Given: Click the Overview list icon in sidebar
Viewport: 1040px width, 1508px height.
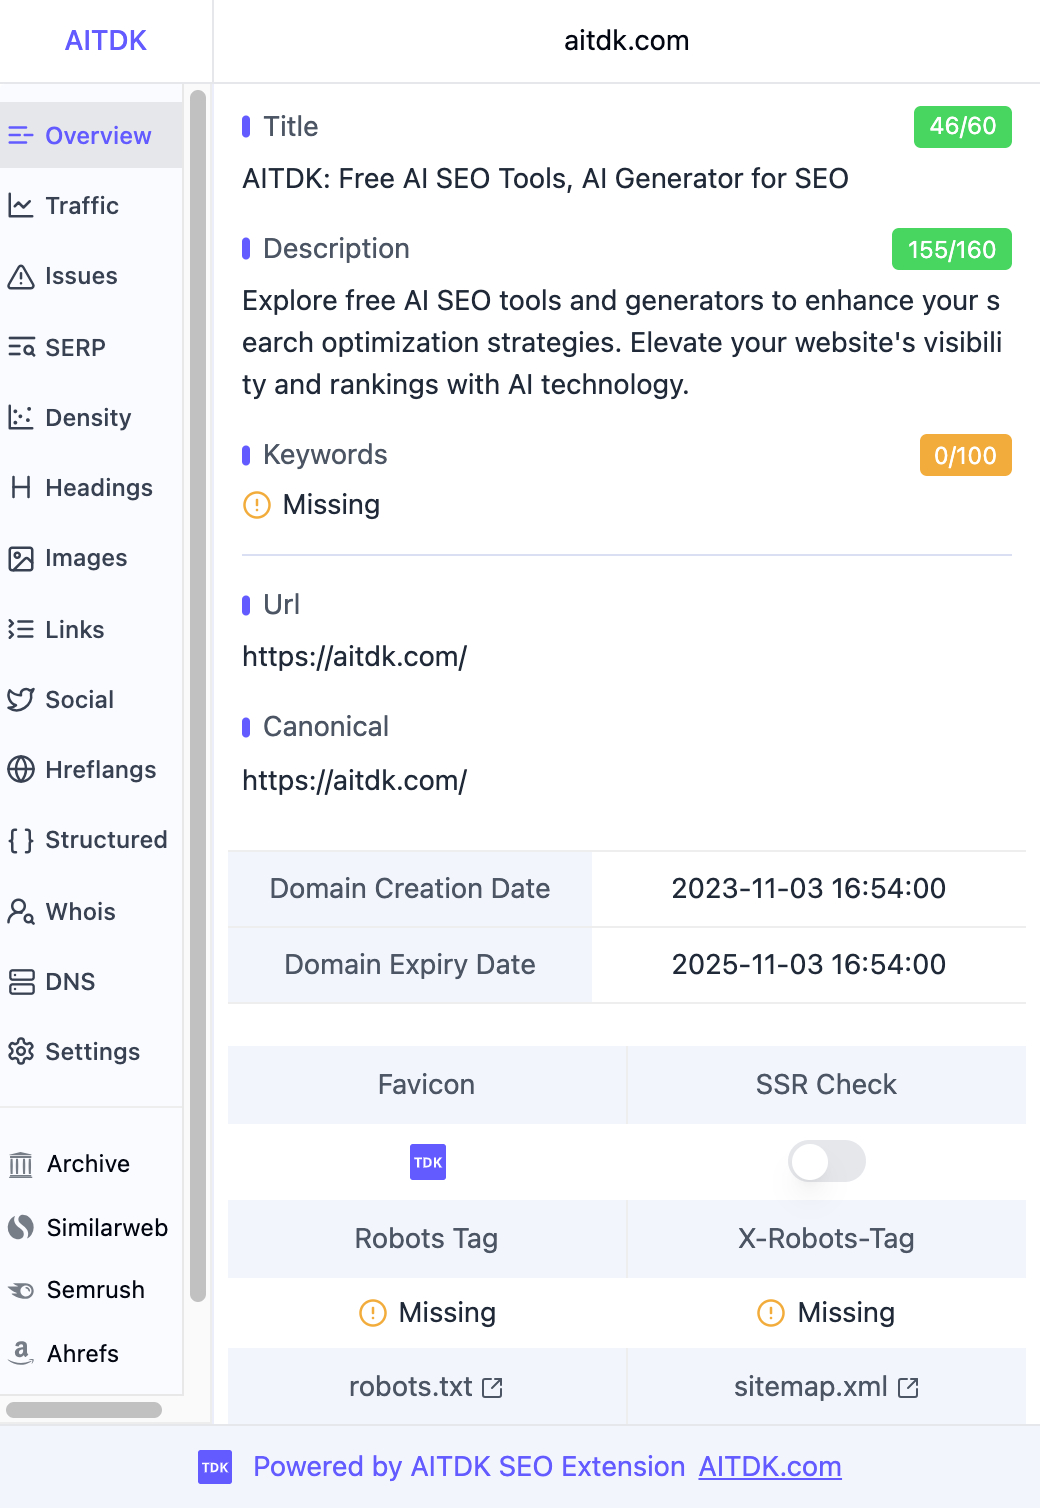Looking at the screenshot, I should 20,135.
